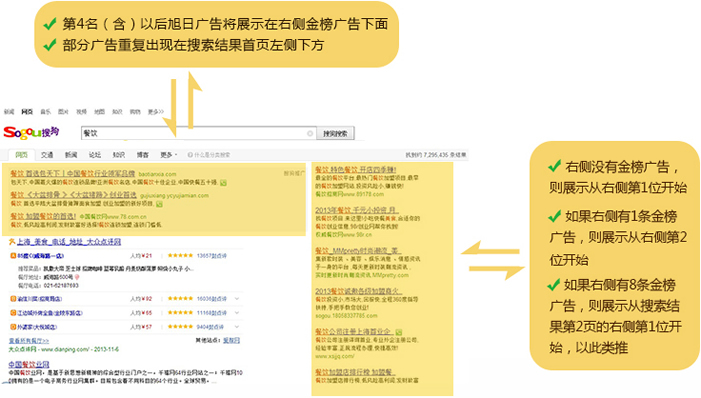The width and height of the screenshot is (701, 398).
Task: Expand the restaurant row with 人均¥92
Action: (x=237, y=299)
